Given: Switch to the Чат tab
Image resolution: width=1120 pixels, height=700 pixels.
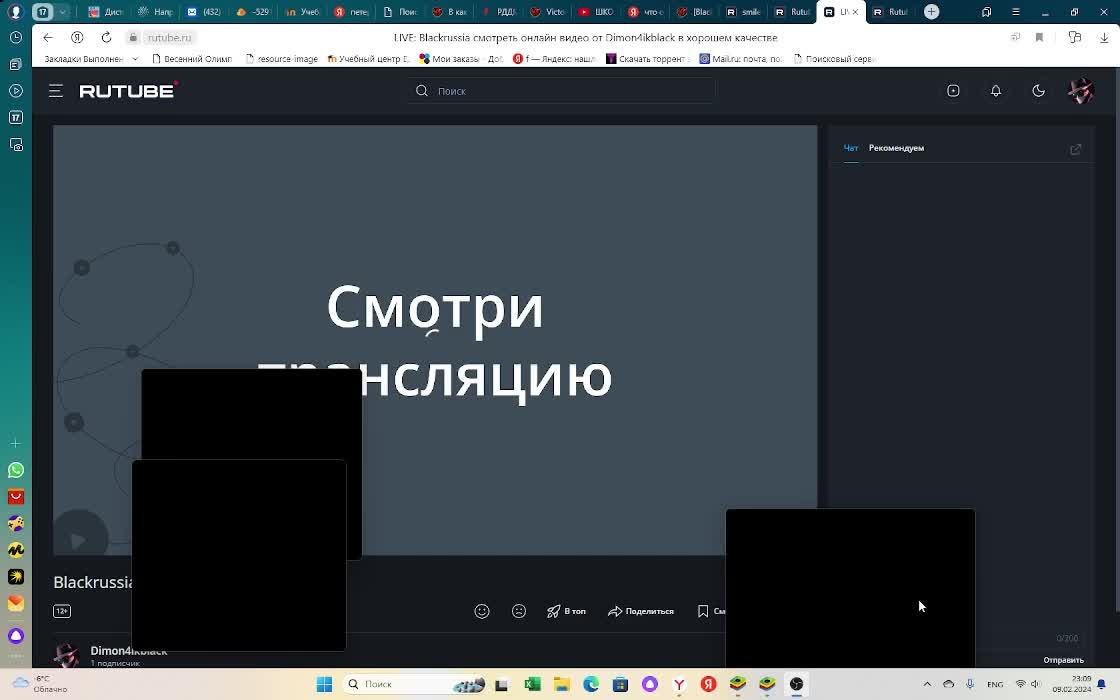Looking at the screenshot, I should (851, 148).
